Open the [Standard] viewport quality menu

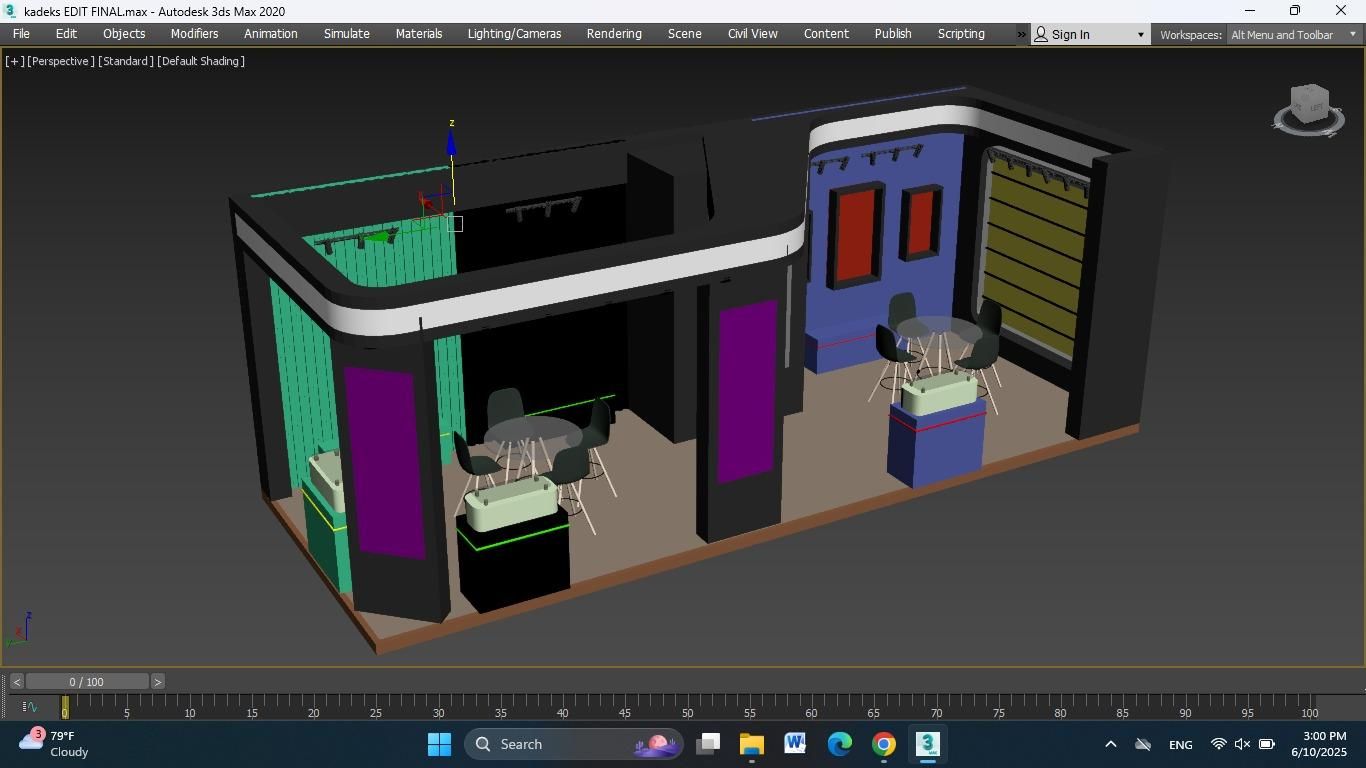pyautogui.click(x=126, y=61)
